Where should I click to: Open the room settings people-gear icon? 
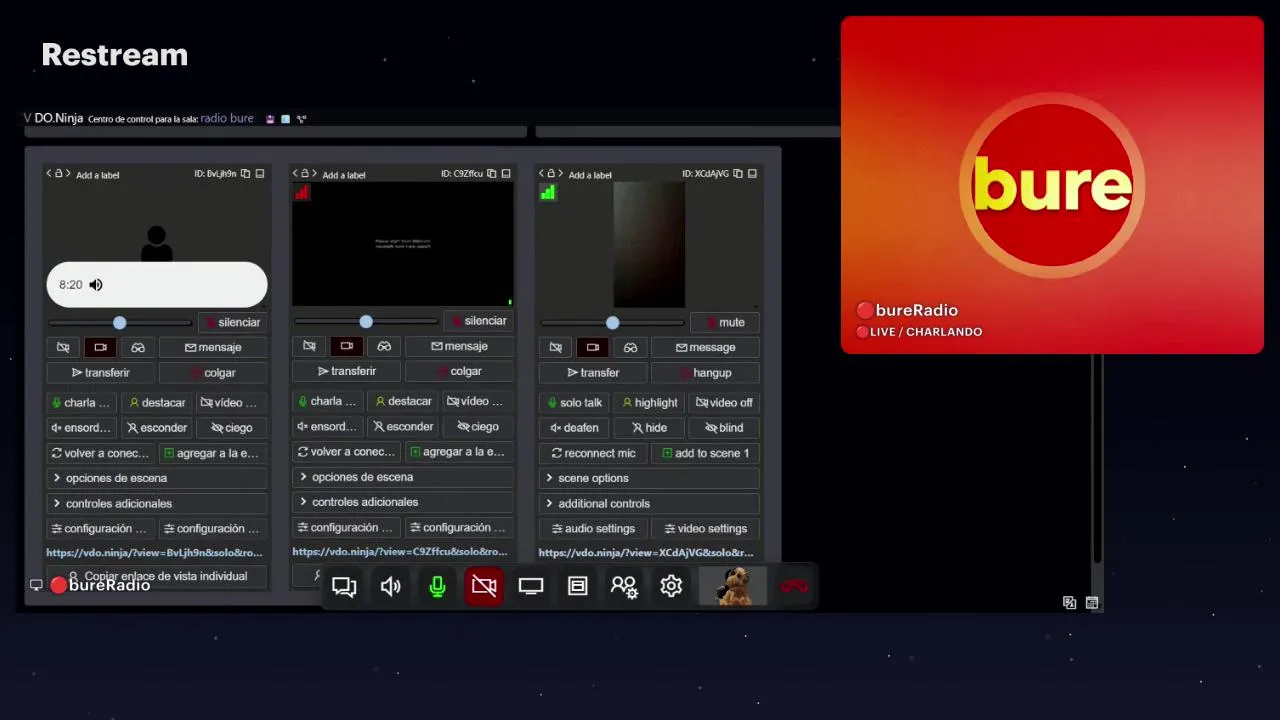point(624,587)
